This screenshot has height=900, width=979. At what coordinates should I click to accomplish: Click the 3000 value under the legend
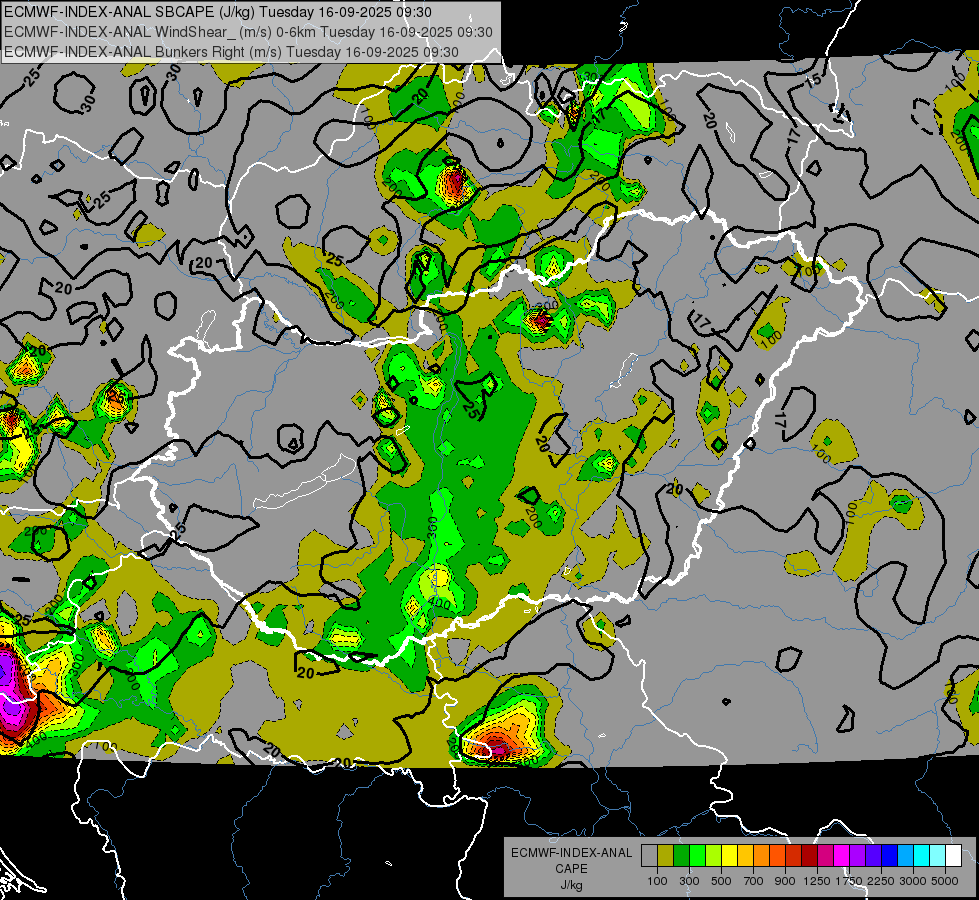[913, 881]
